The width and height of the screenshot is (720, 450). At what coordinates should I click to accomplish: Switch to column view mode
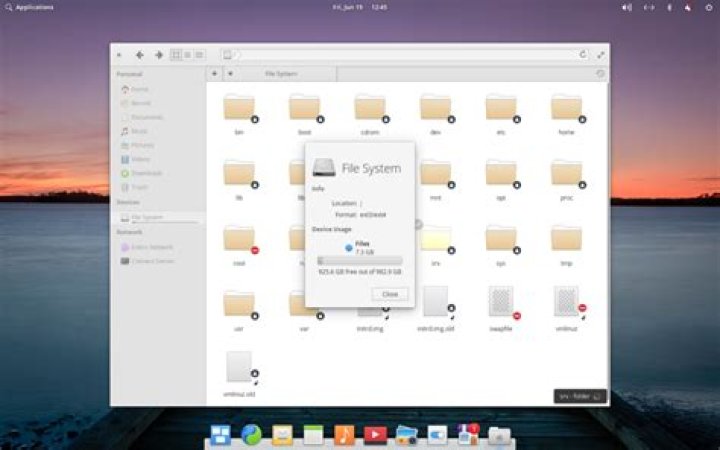coord(200,55)
